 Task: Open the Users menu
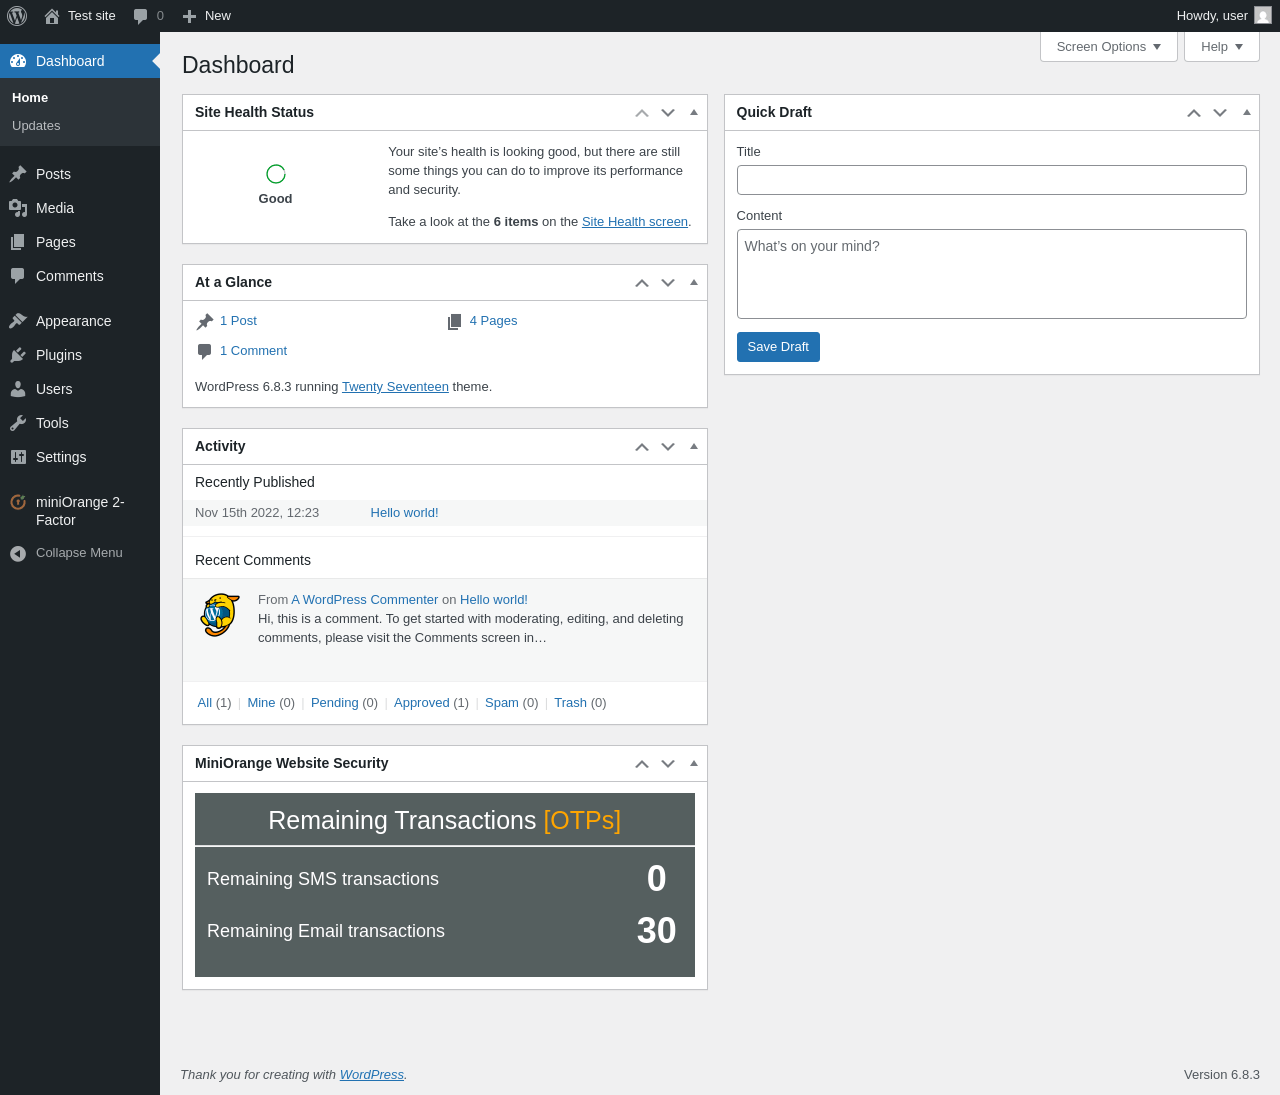tap(80, 389)
